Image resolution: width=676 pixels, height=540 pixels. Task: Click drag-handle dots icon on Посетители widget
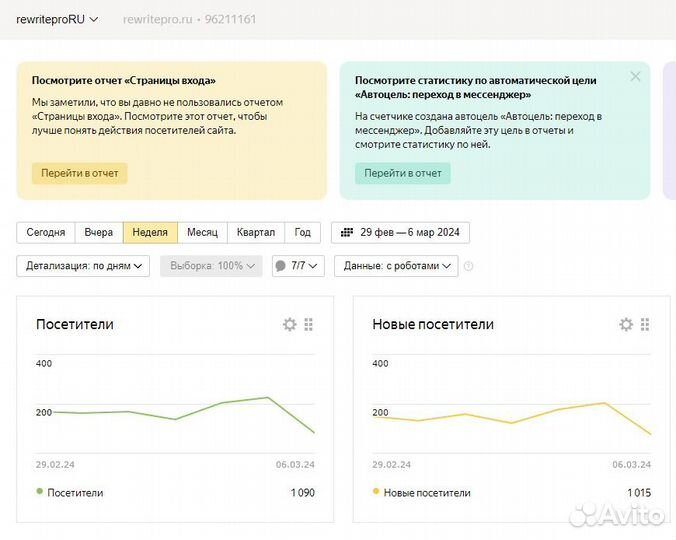click(308, 324)
